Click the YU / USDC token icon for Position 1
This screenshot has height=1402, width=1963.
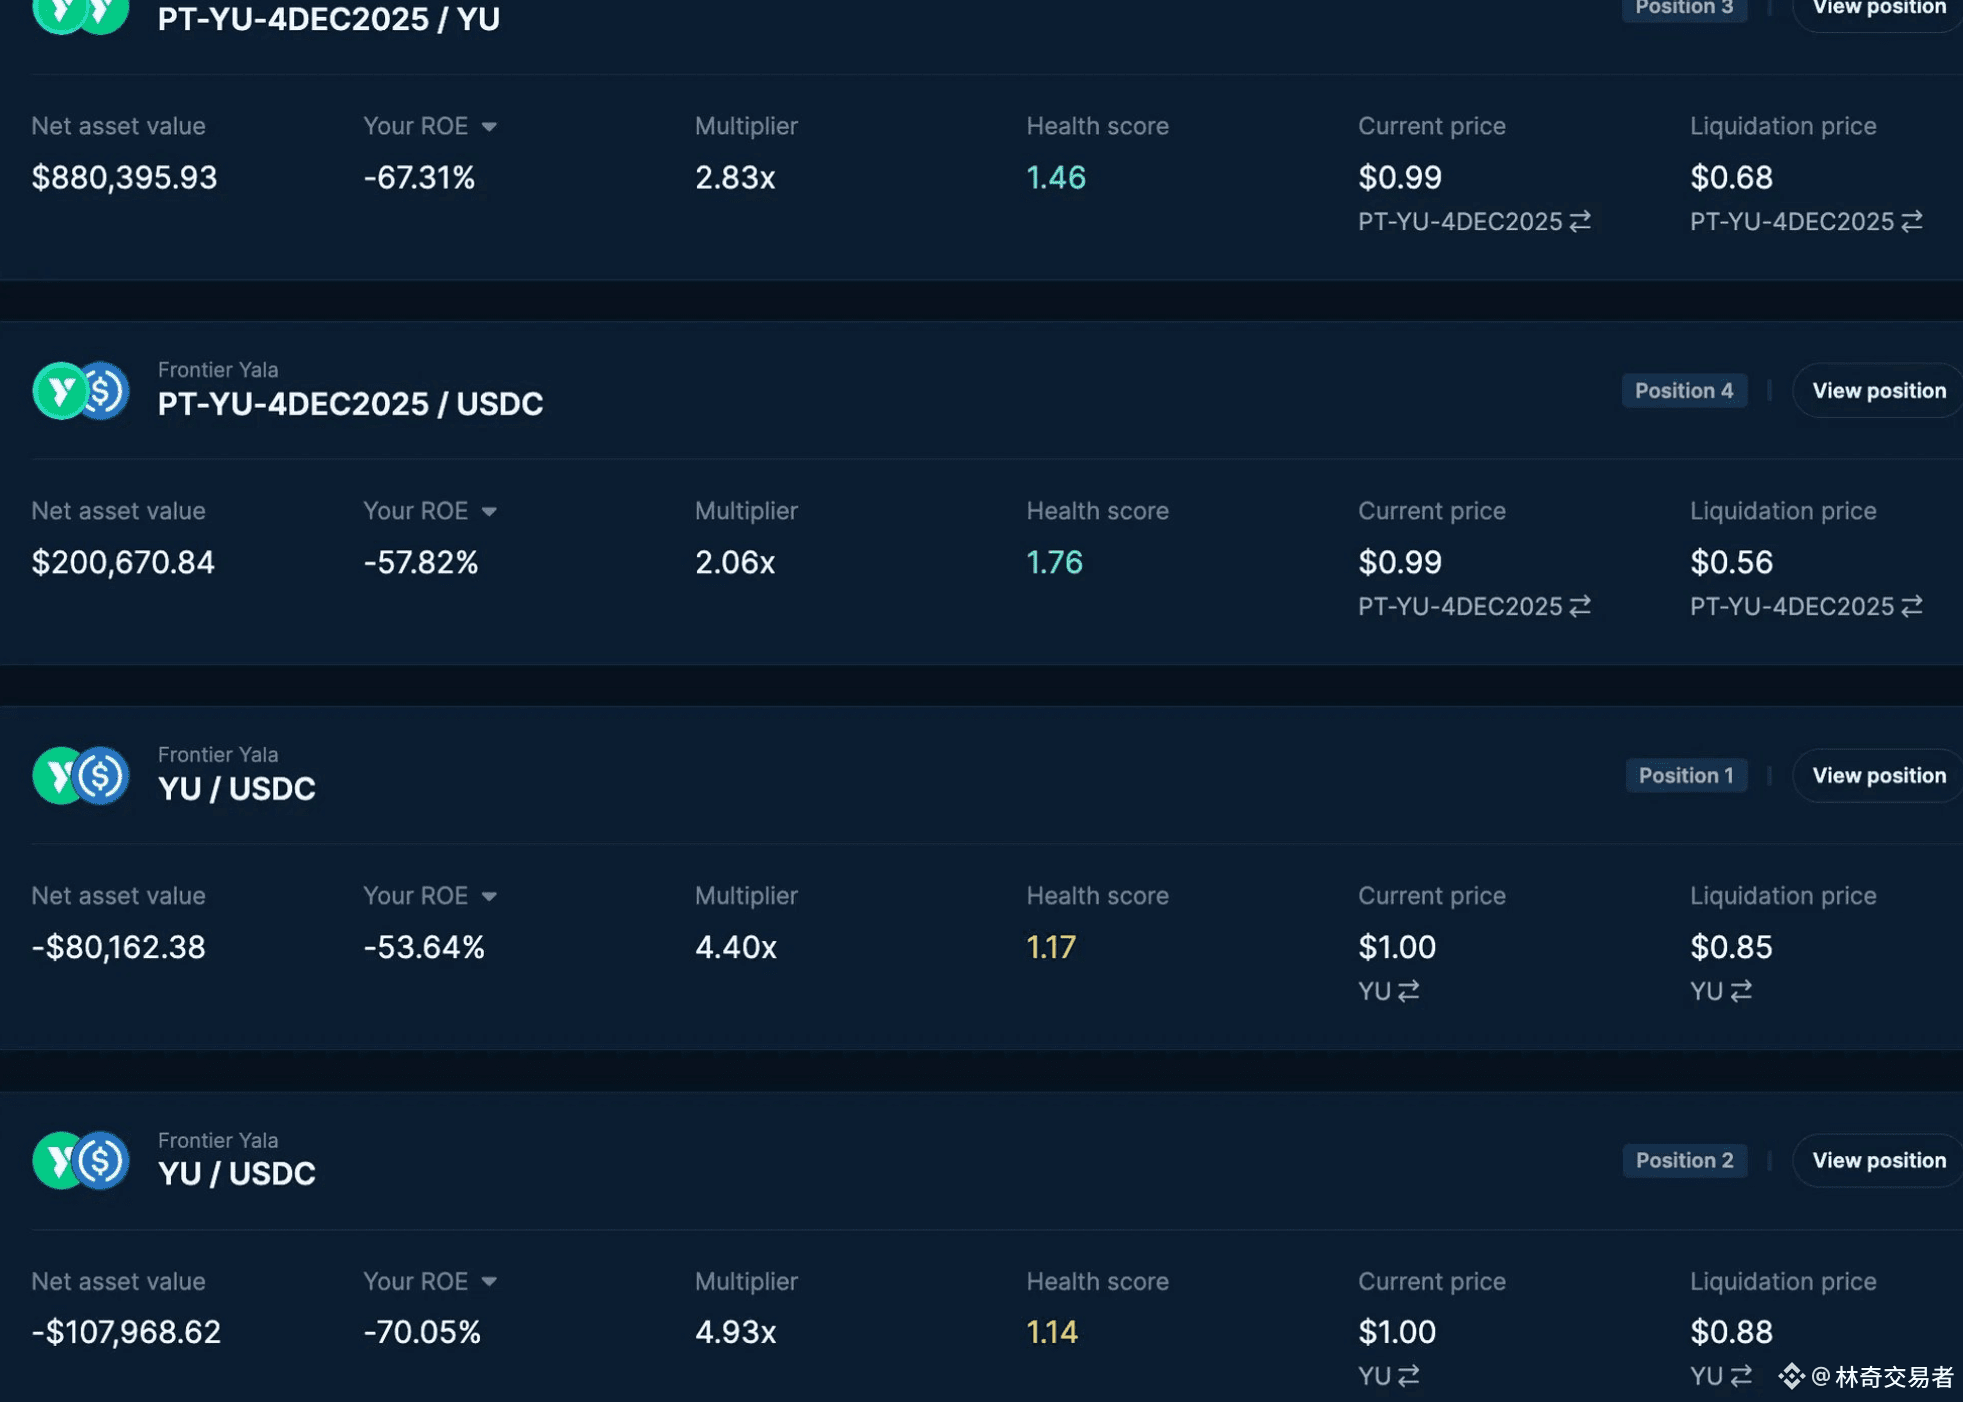[x=81, y=776]
